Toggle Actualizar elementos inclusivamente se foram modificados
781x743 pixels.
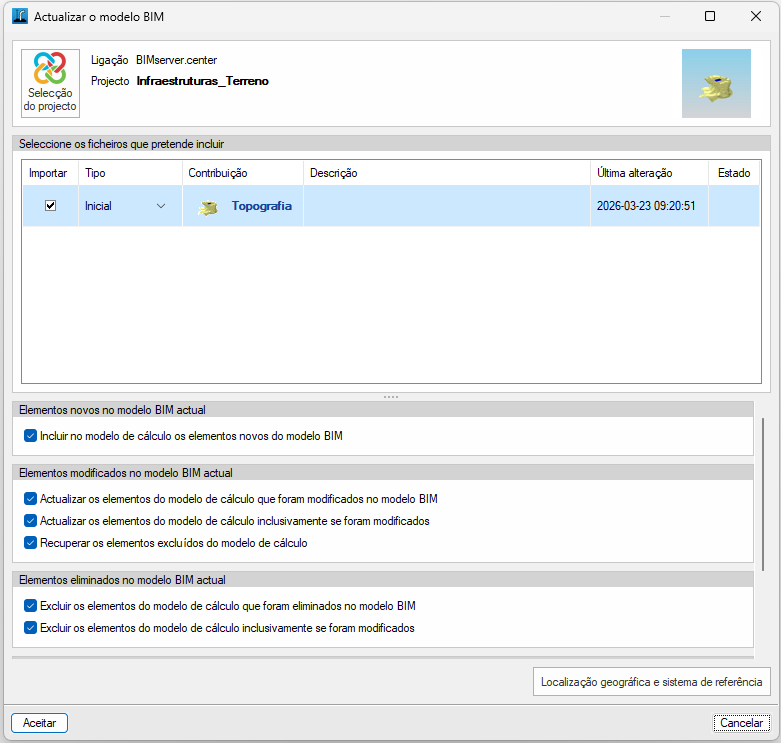point(30,520)
